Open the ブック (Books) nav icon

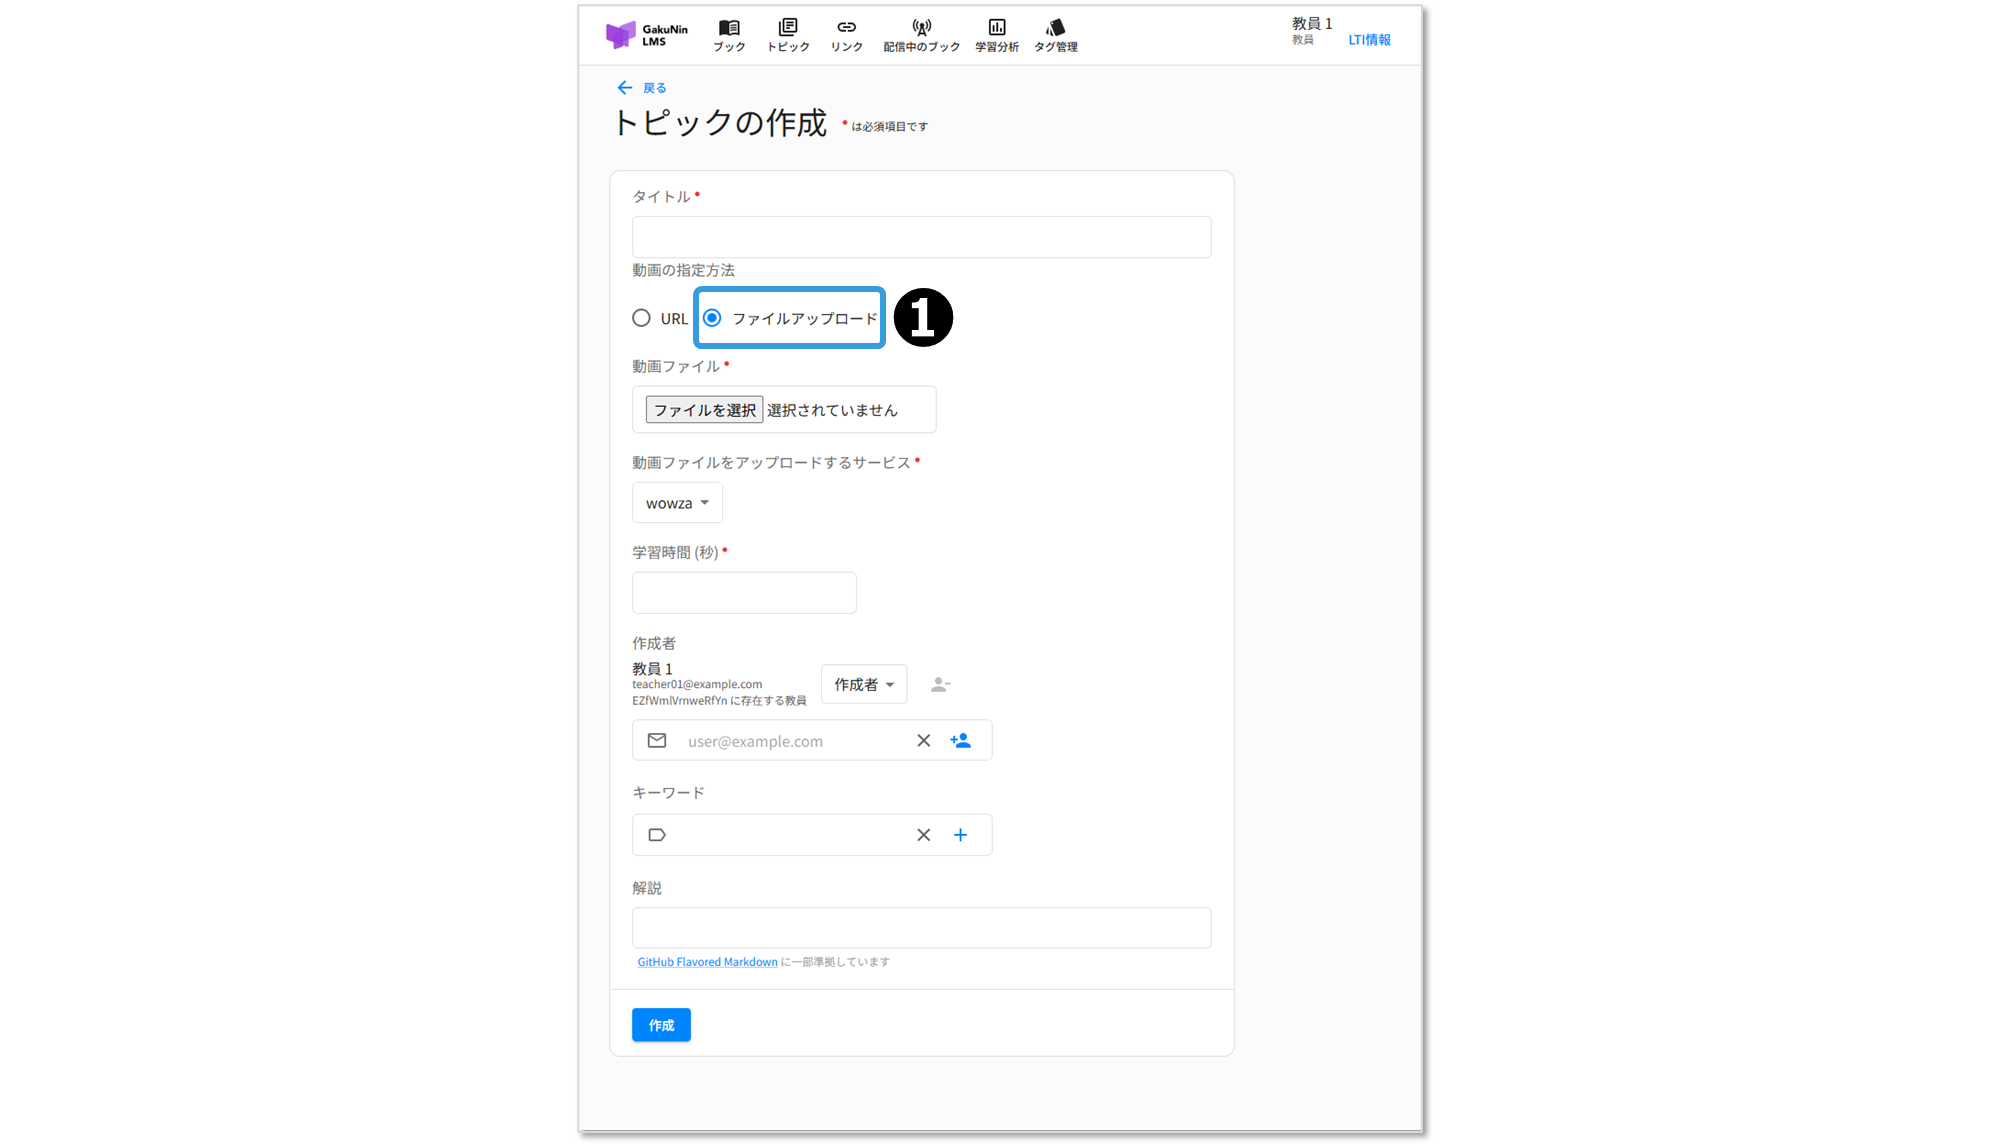[729, 28]
